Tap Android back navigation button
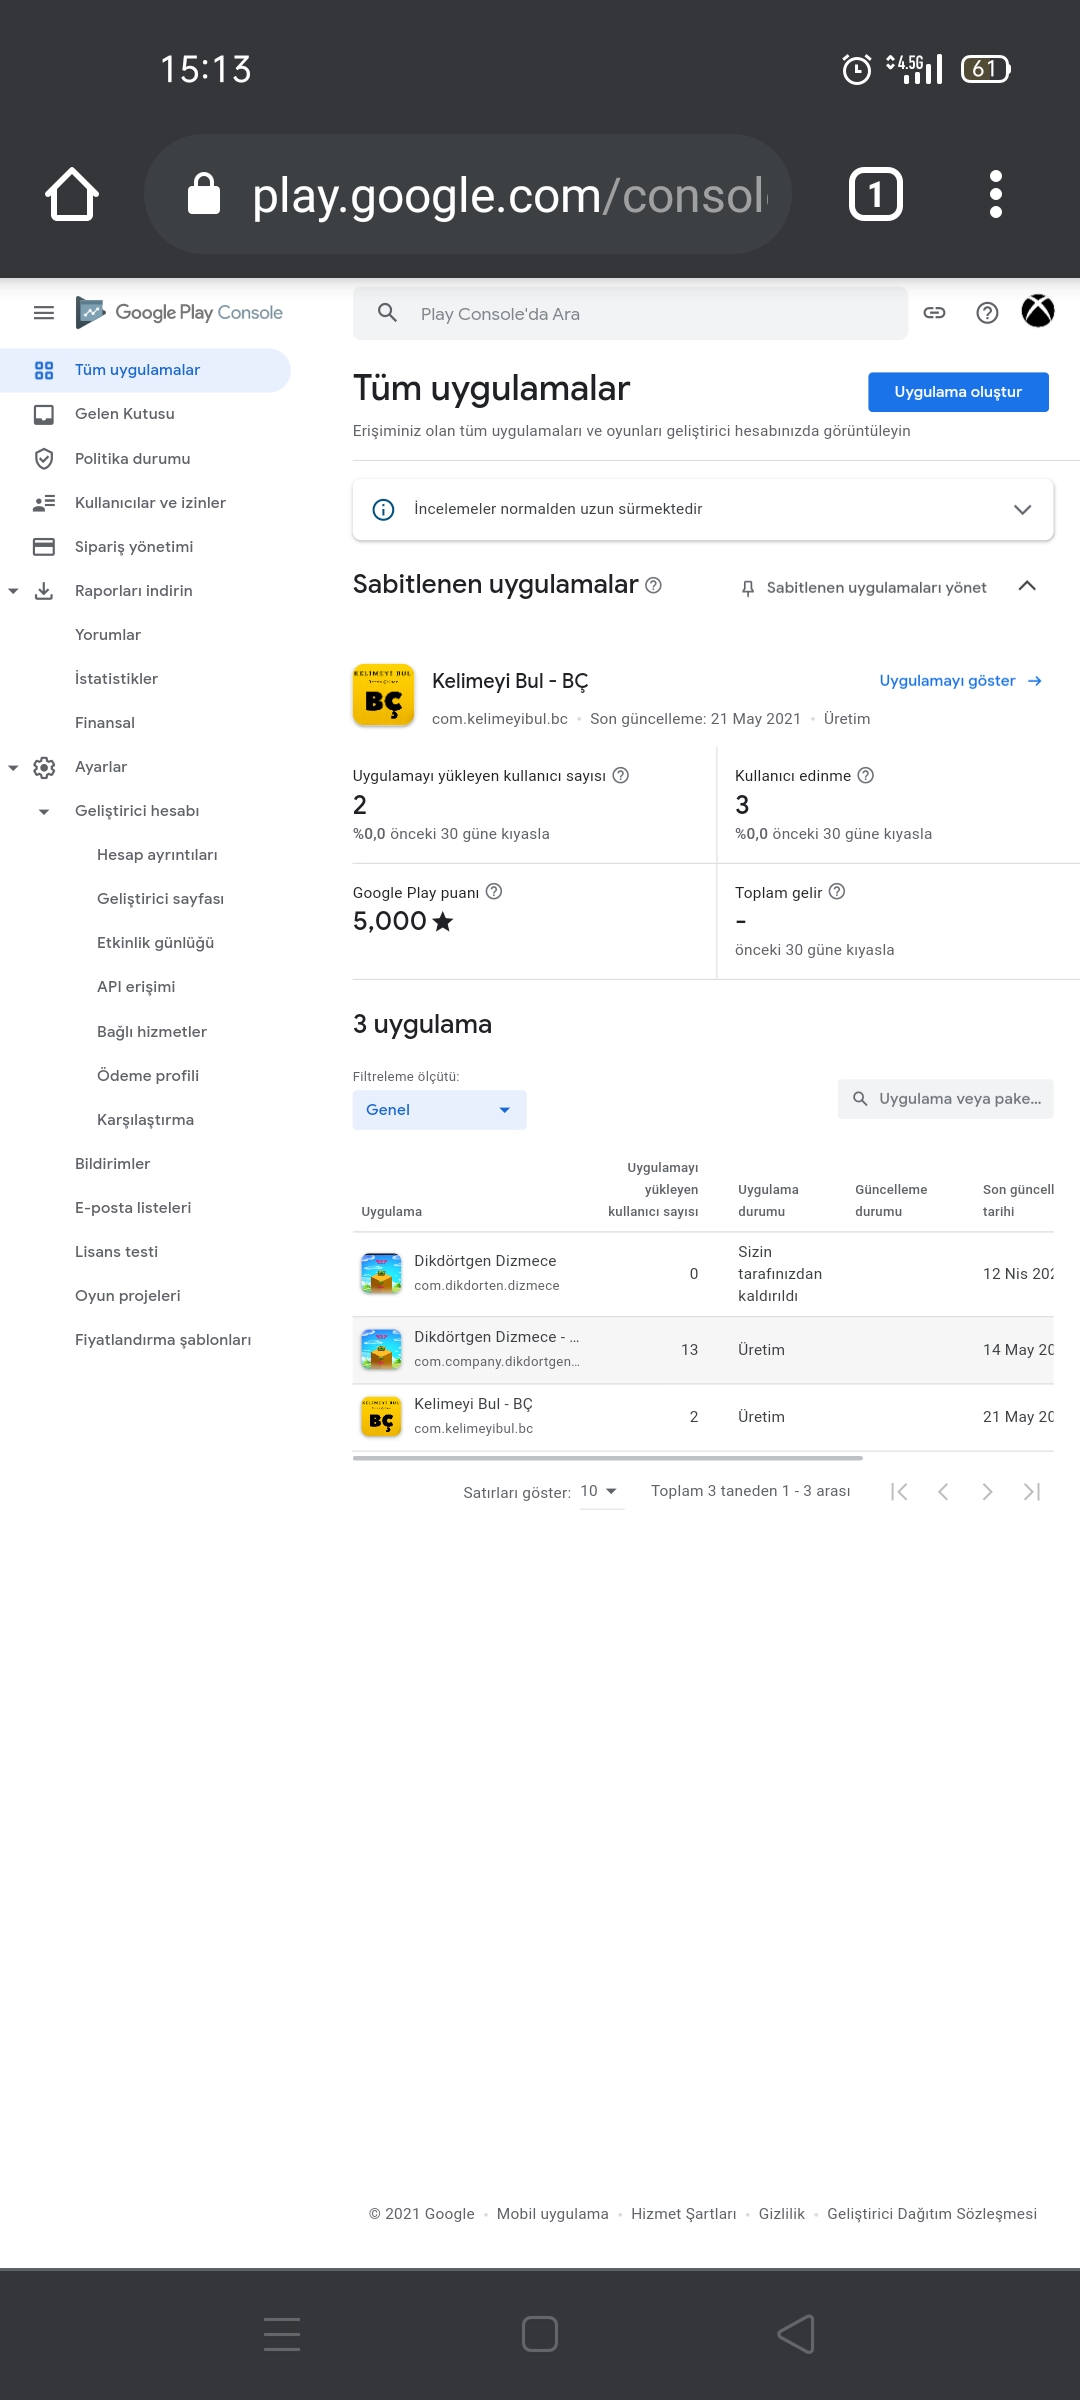This screenshot has height=2400, width=1080. pos(796,2334)
